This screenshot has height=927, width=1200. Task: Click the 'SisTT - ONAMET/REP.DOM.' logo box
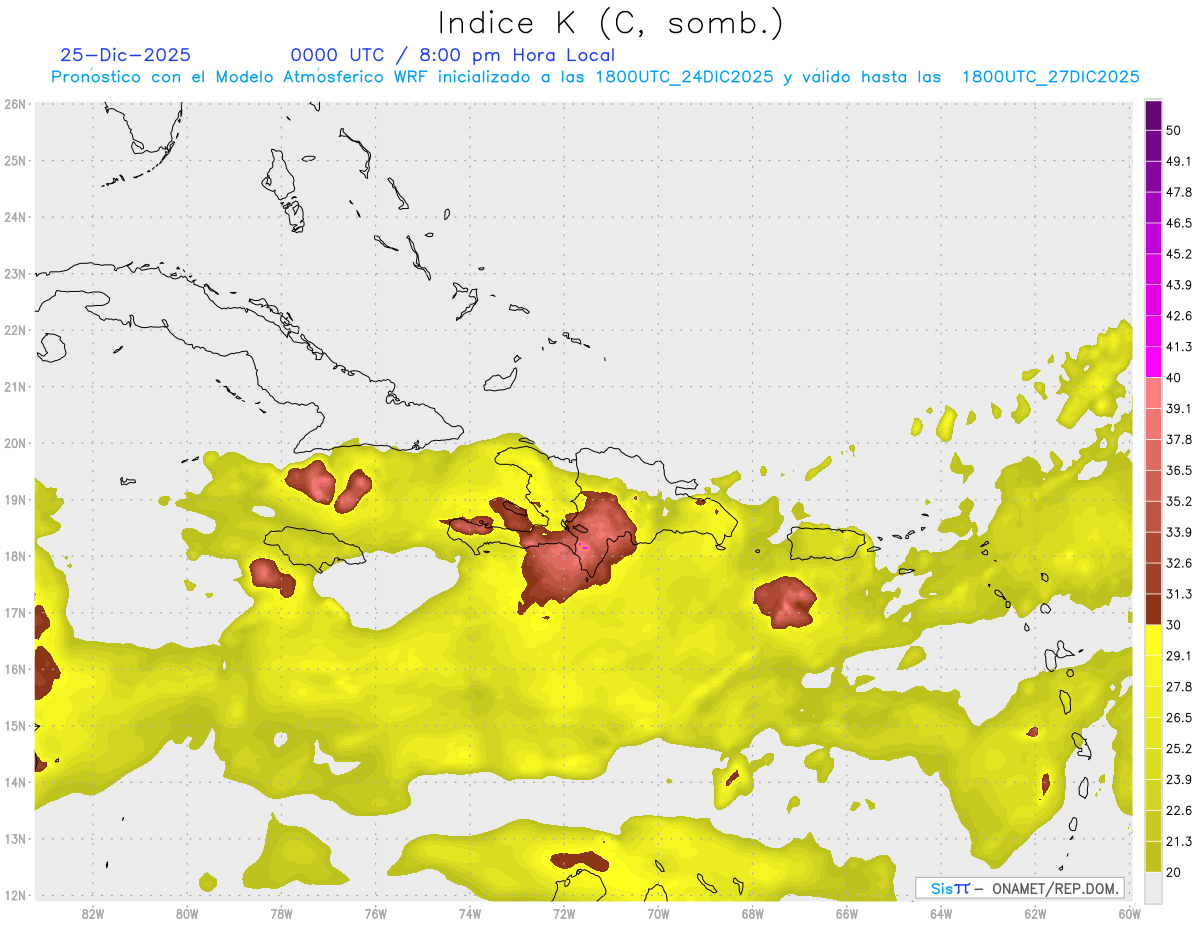pos(1020,888)
